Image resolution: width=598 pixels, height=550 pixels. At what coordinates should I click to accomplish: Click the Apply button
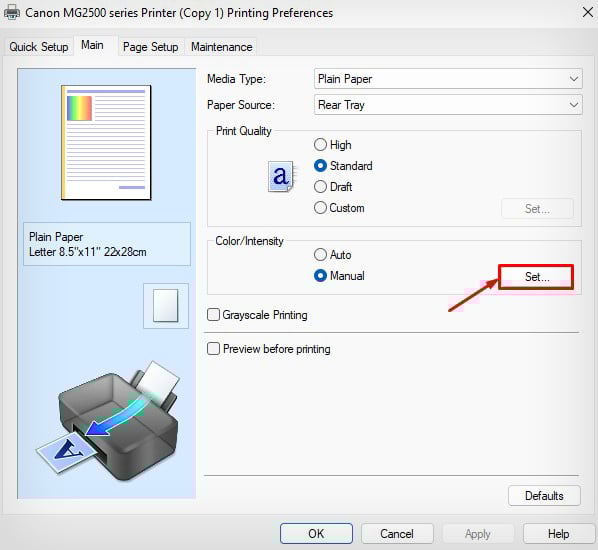coord(478,533)
